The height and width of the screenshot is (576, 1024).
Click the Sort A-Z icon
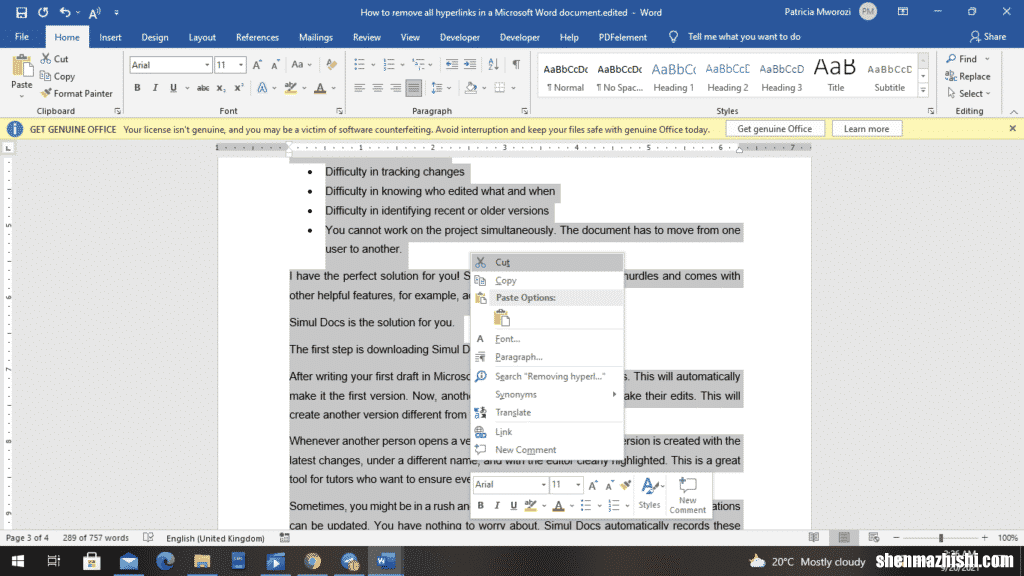[x=493, y=65]
